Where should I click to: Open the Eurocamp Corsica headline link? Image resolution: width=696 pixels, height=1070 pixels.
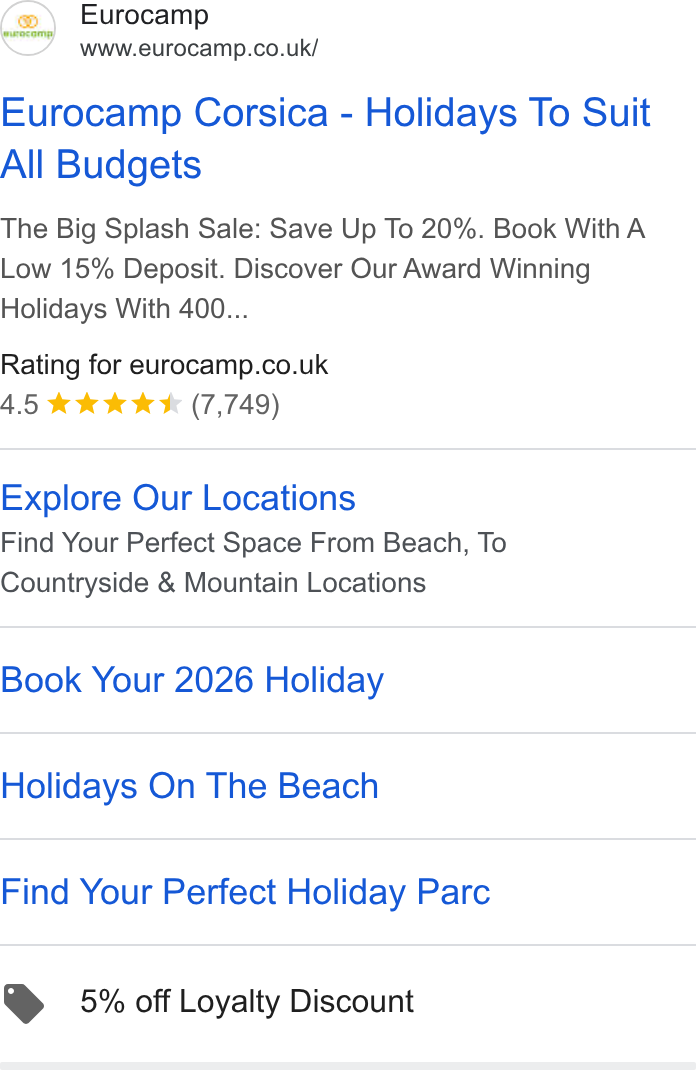click(325, 139)
